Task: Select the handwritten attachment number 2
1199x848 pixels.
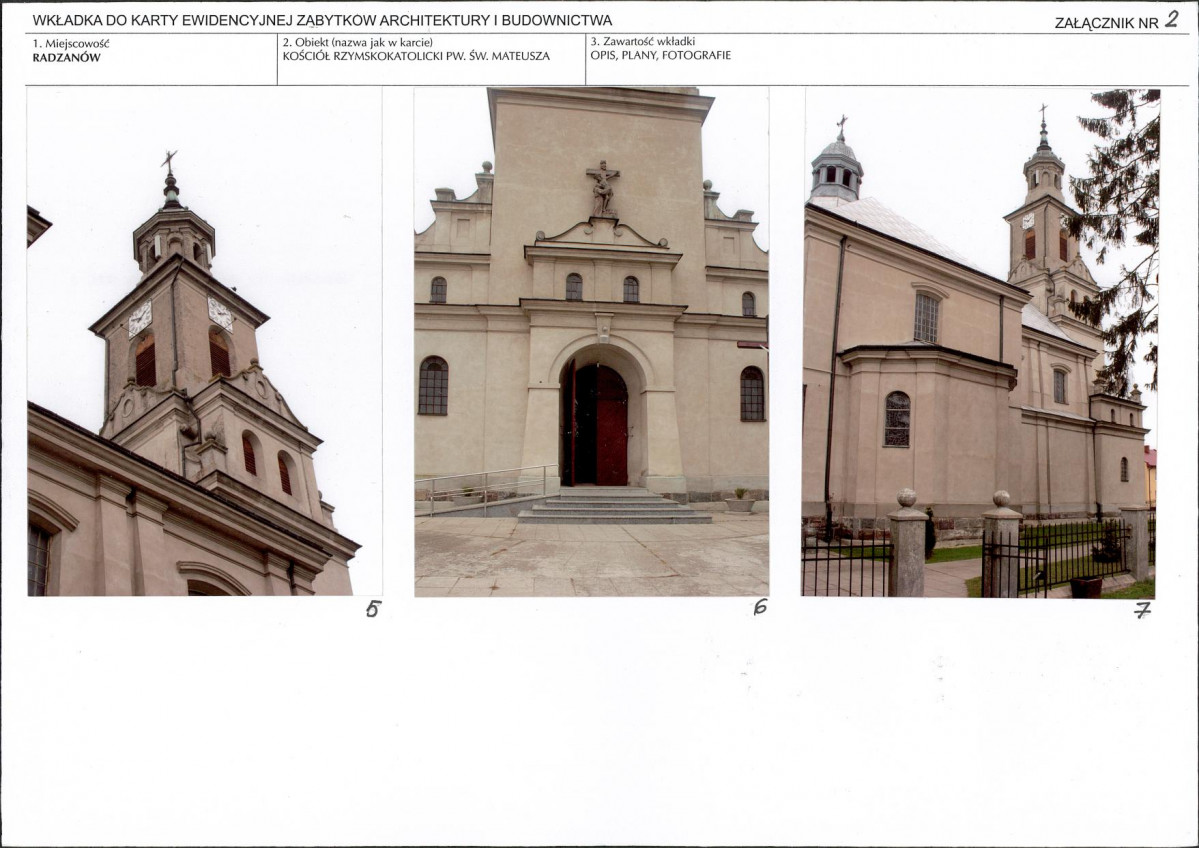Action: coord(1172,19)
